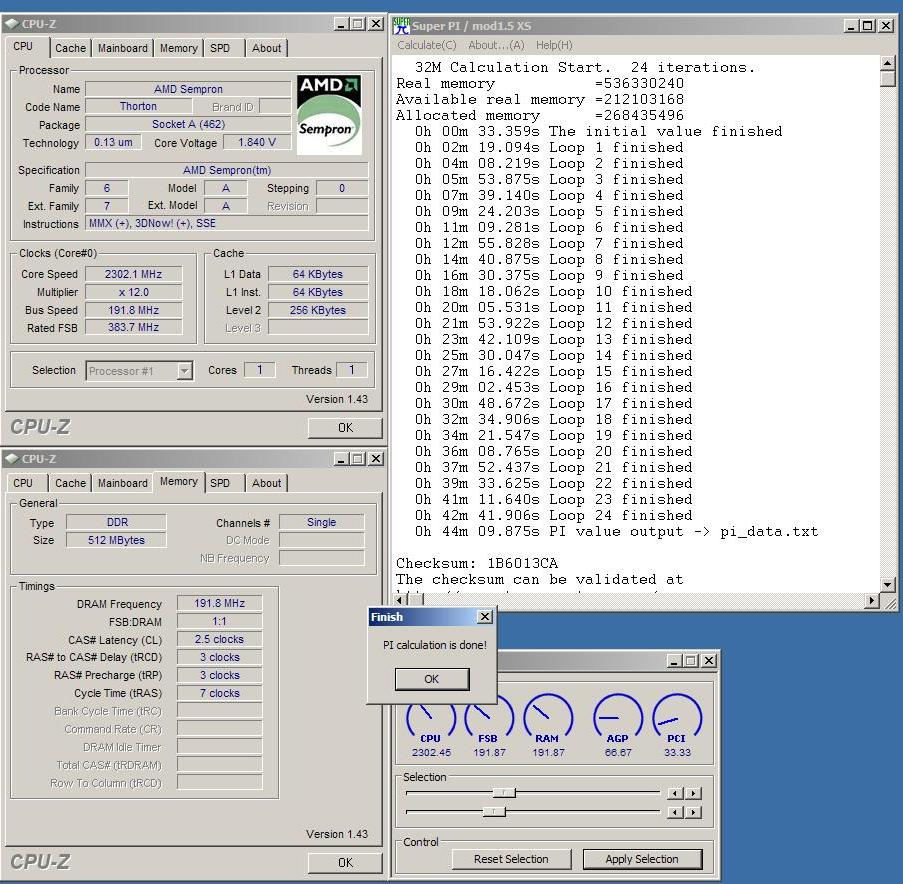Open About...(A) menu in Super PI
Image resolution: width=903 pixels, height=884 pixels.
[x=496, y=45]
